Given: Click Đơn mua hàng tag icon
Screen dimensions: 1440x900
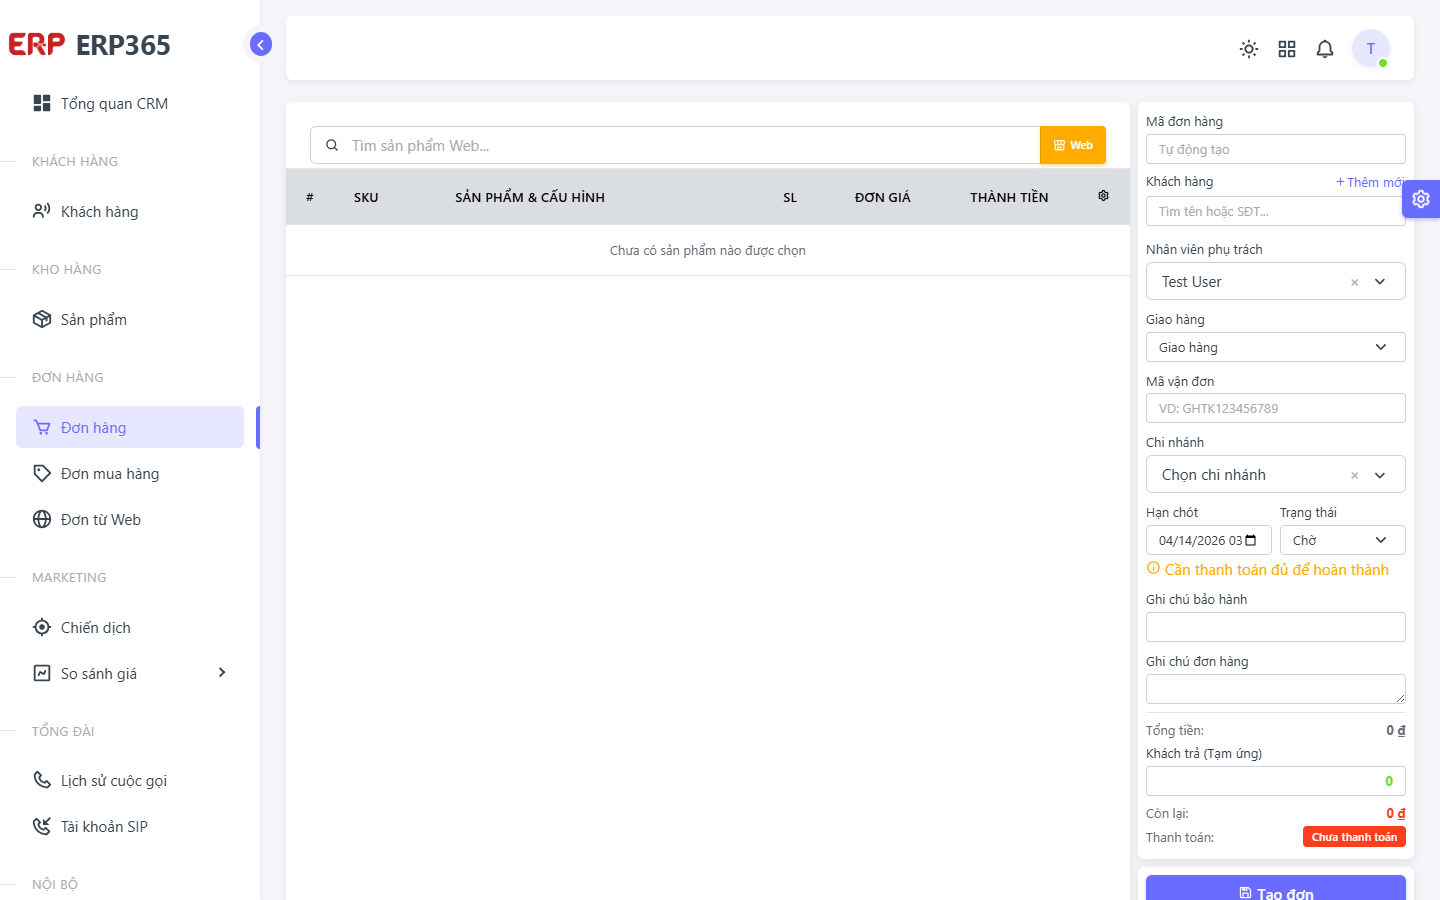Looking at the screenshot, I should click(42, 473).
